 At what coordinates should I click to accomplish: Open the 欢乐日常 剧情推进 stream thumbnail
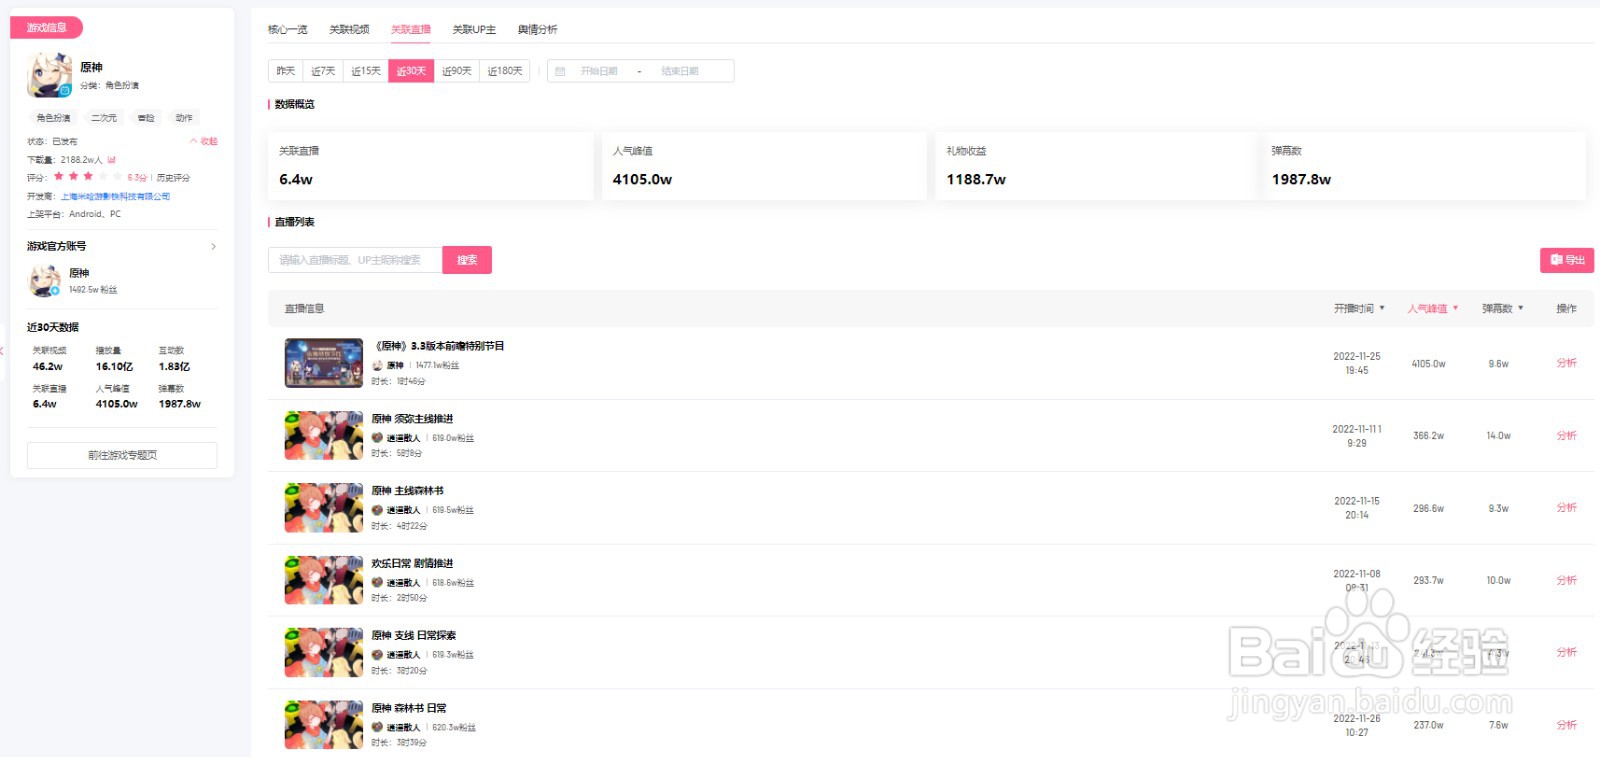[x=324, y=580]
